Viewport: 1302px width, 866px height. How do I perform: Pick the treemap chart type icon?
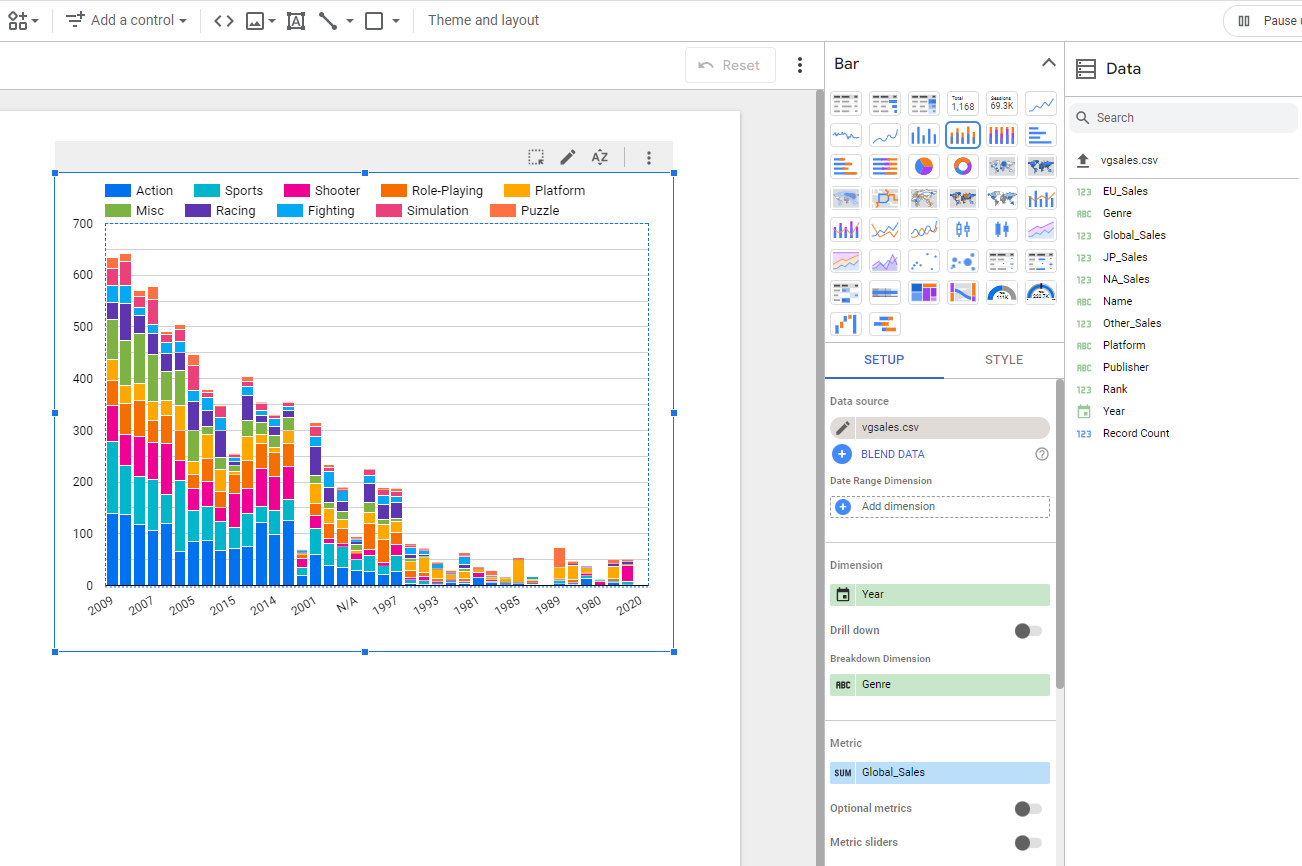pos(924,292)
